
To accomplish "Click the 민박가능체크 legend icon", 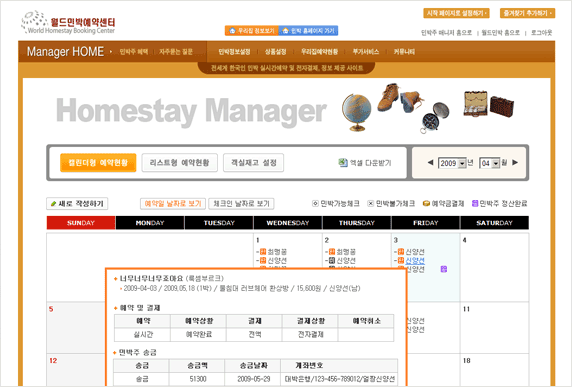I will pos(315,204).
